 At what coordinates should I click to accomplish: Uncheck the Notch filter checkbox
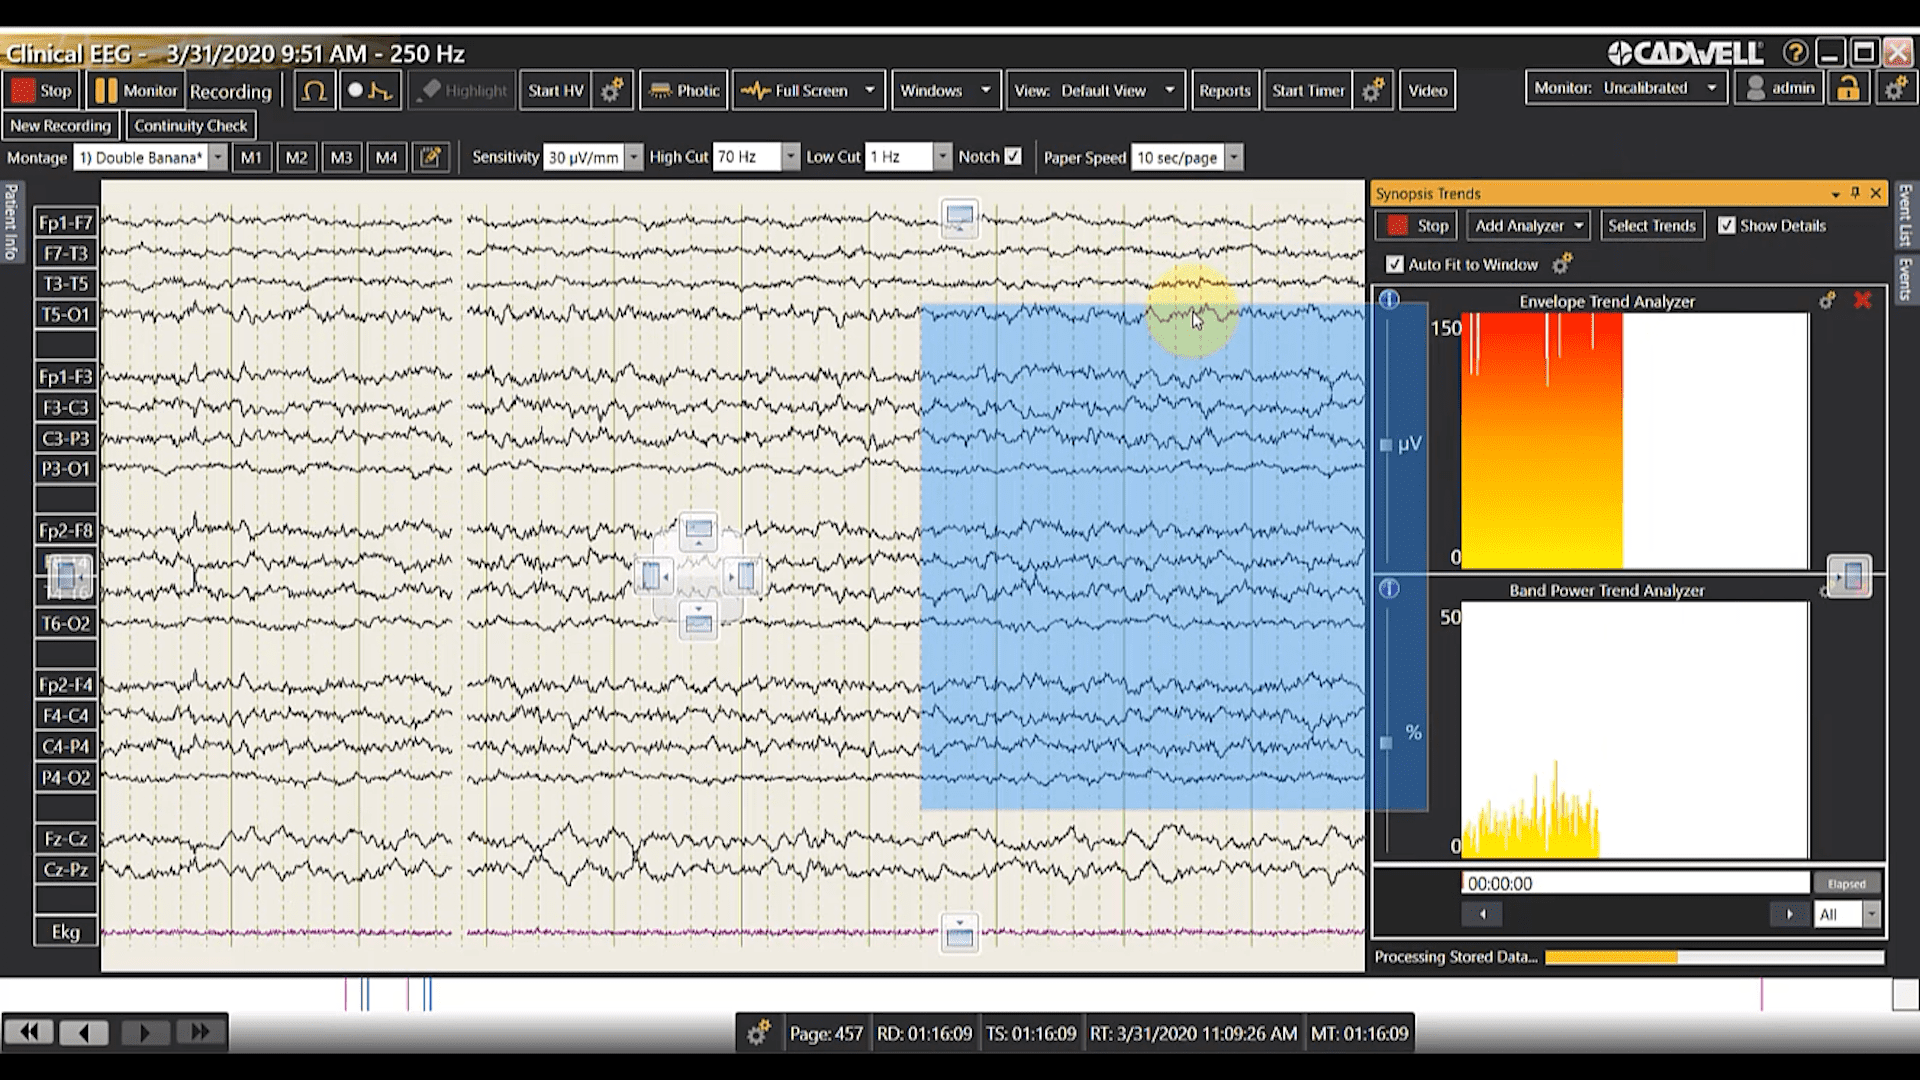point(1013,157)
